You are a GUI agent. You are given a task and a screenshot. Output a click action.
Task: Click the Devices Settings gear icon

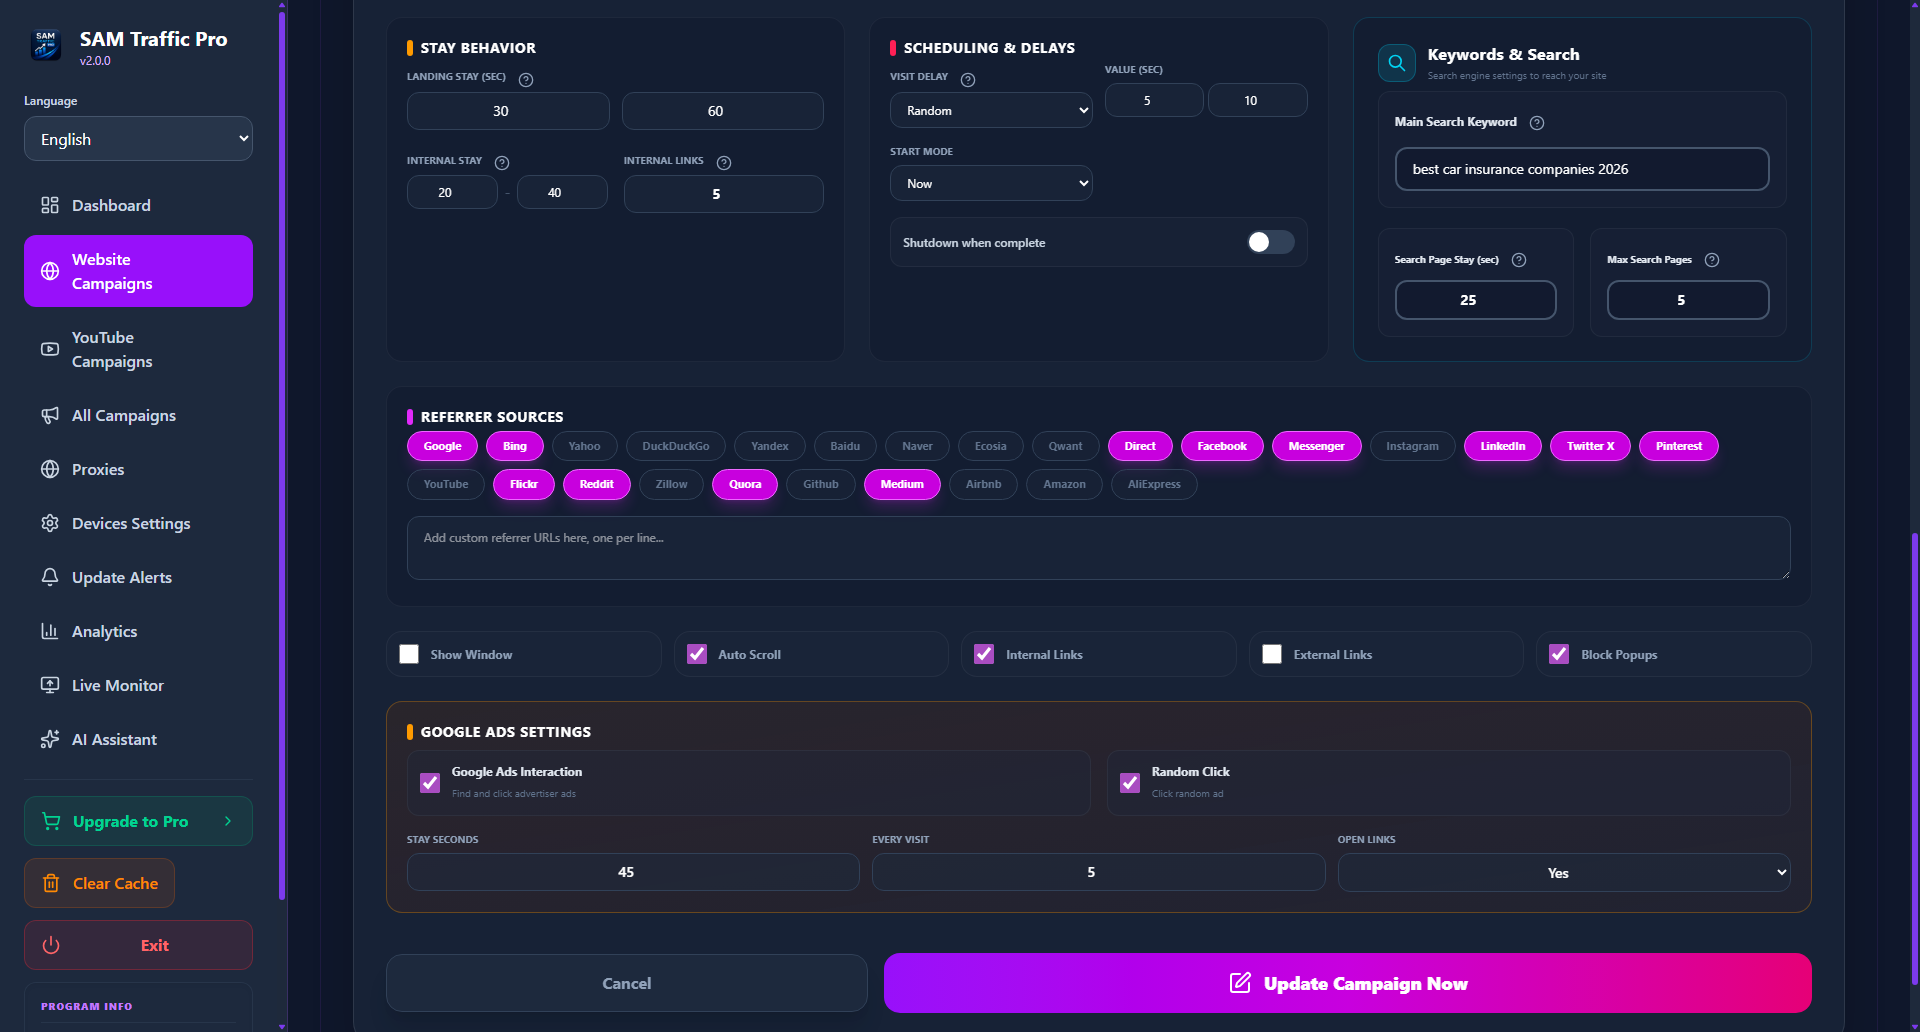point(50,523)
